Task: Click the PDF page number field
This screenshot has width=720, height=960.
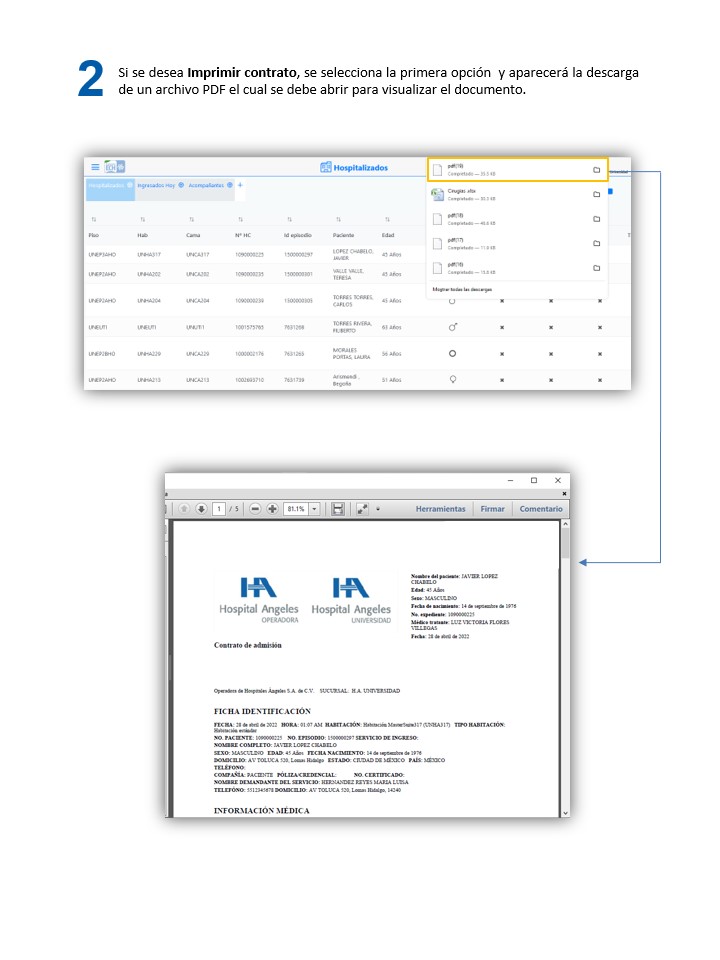Action: pos(219,509)
